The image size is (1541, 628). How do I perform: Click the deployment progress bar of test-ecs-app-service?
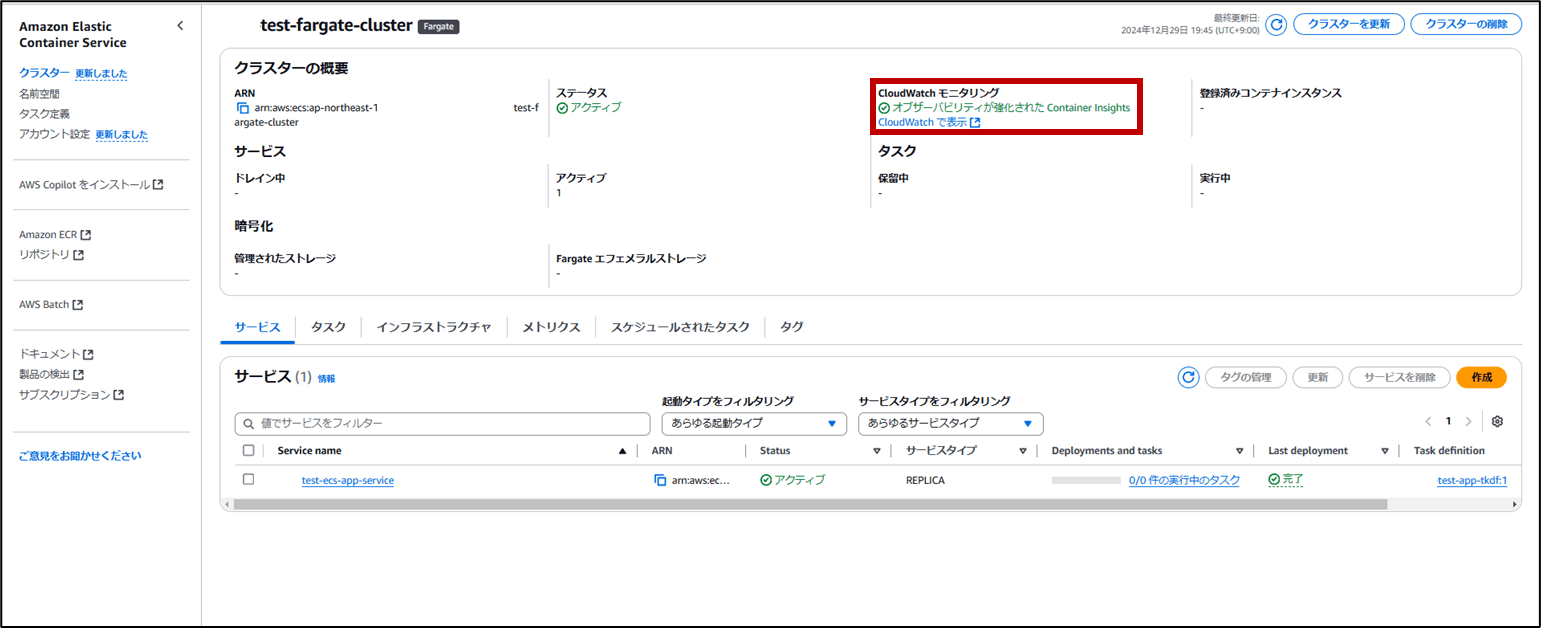tap(1086, 480)
